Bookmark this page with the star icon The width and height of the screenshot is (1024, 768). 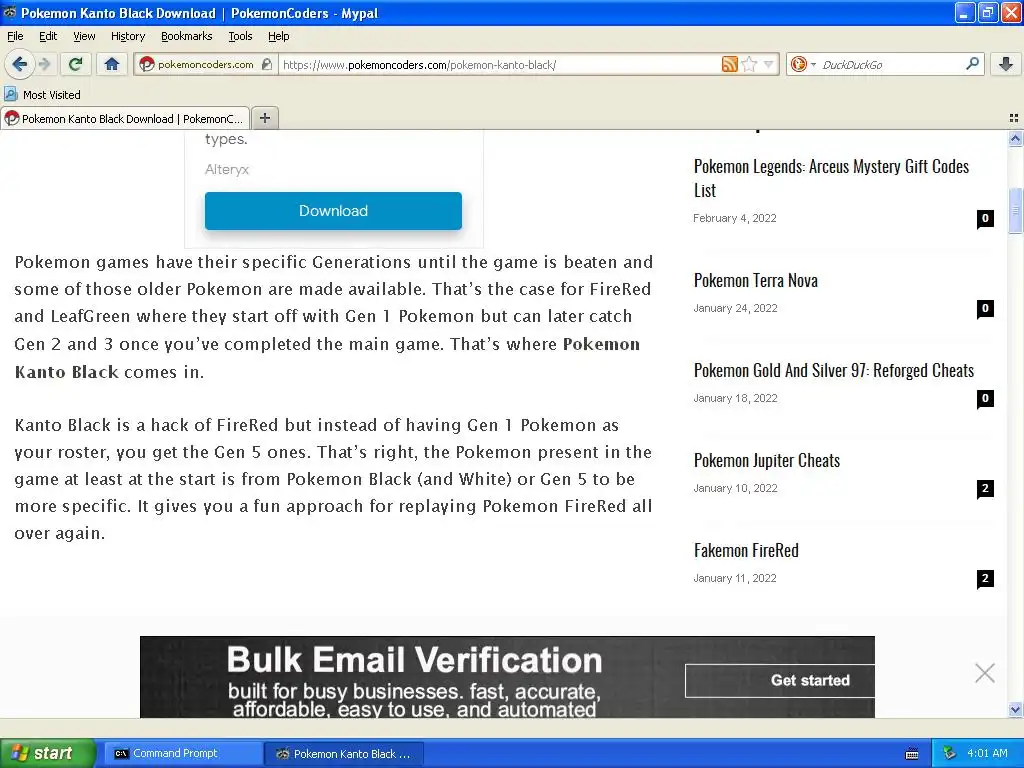[750, 64]
